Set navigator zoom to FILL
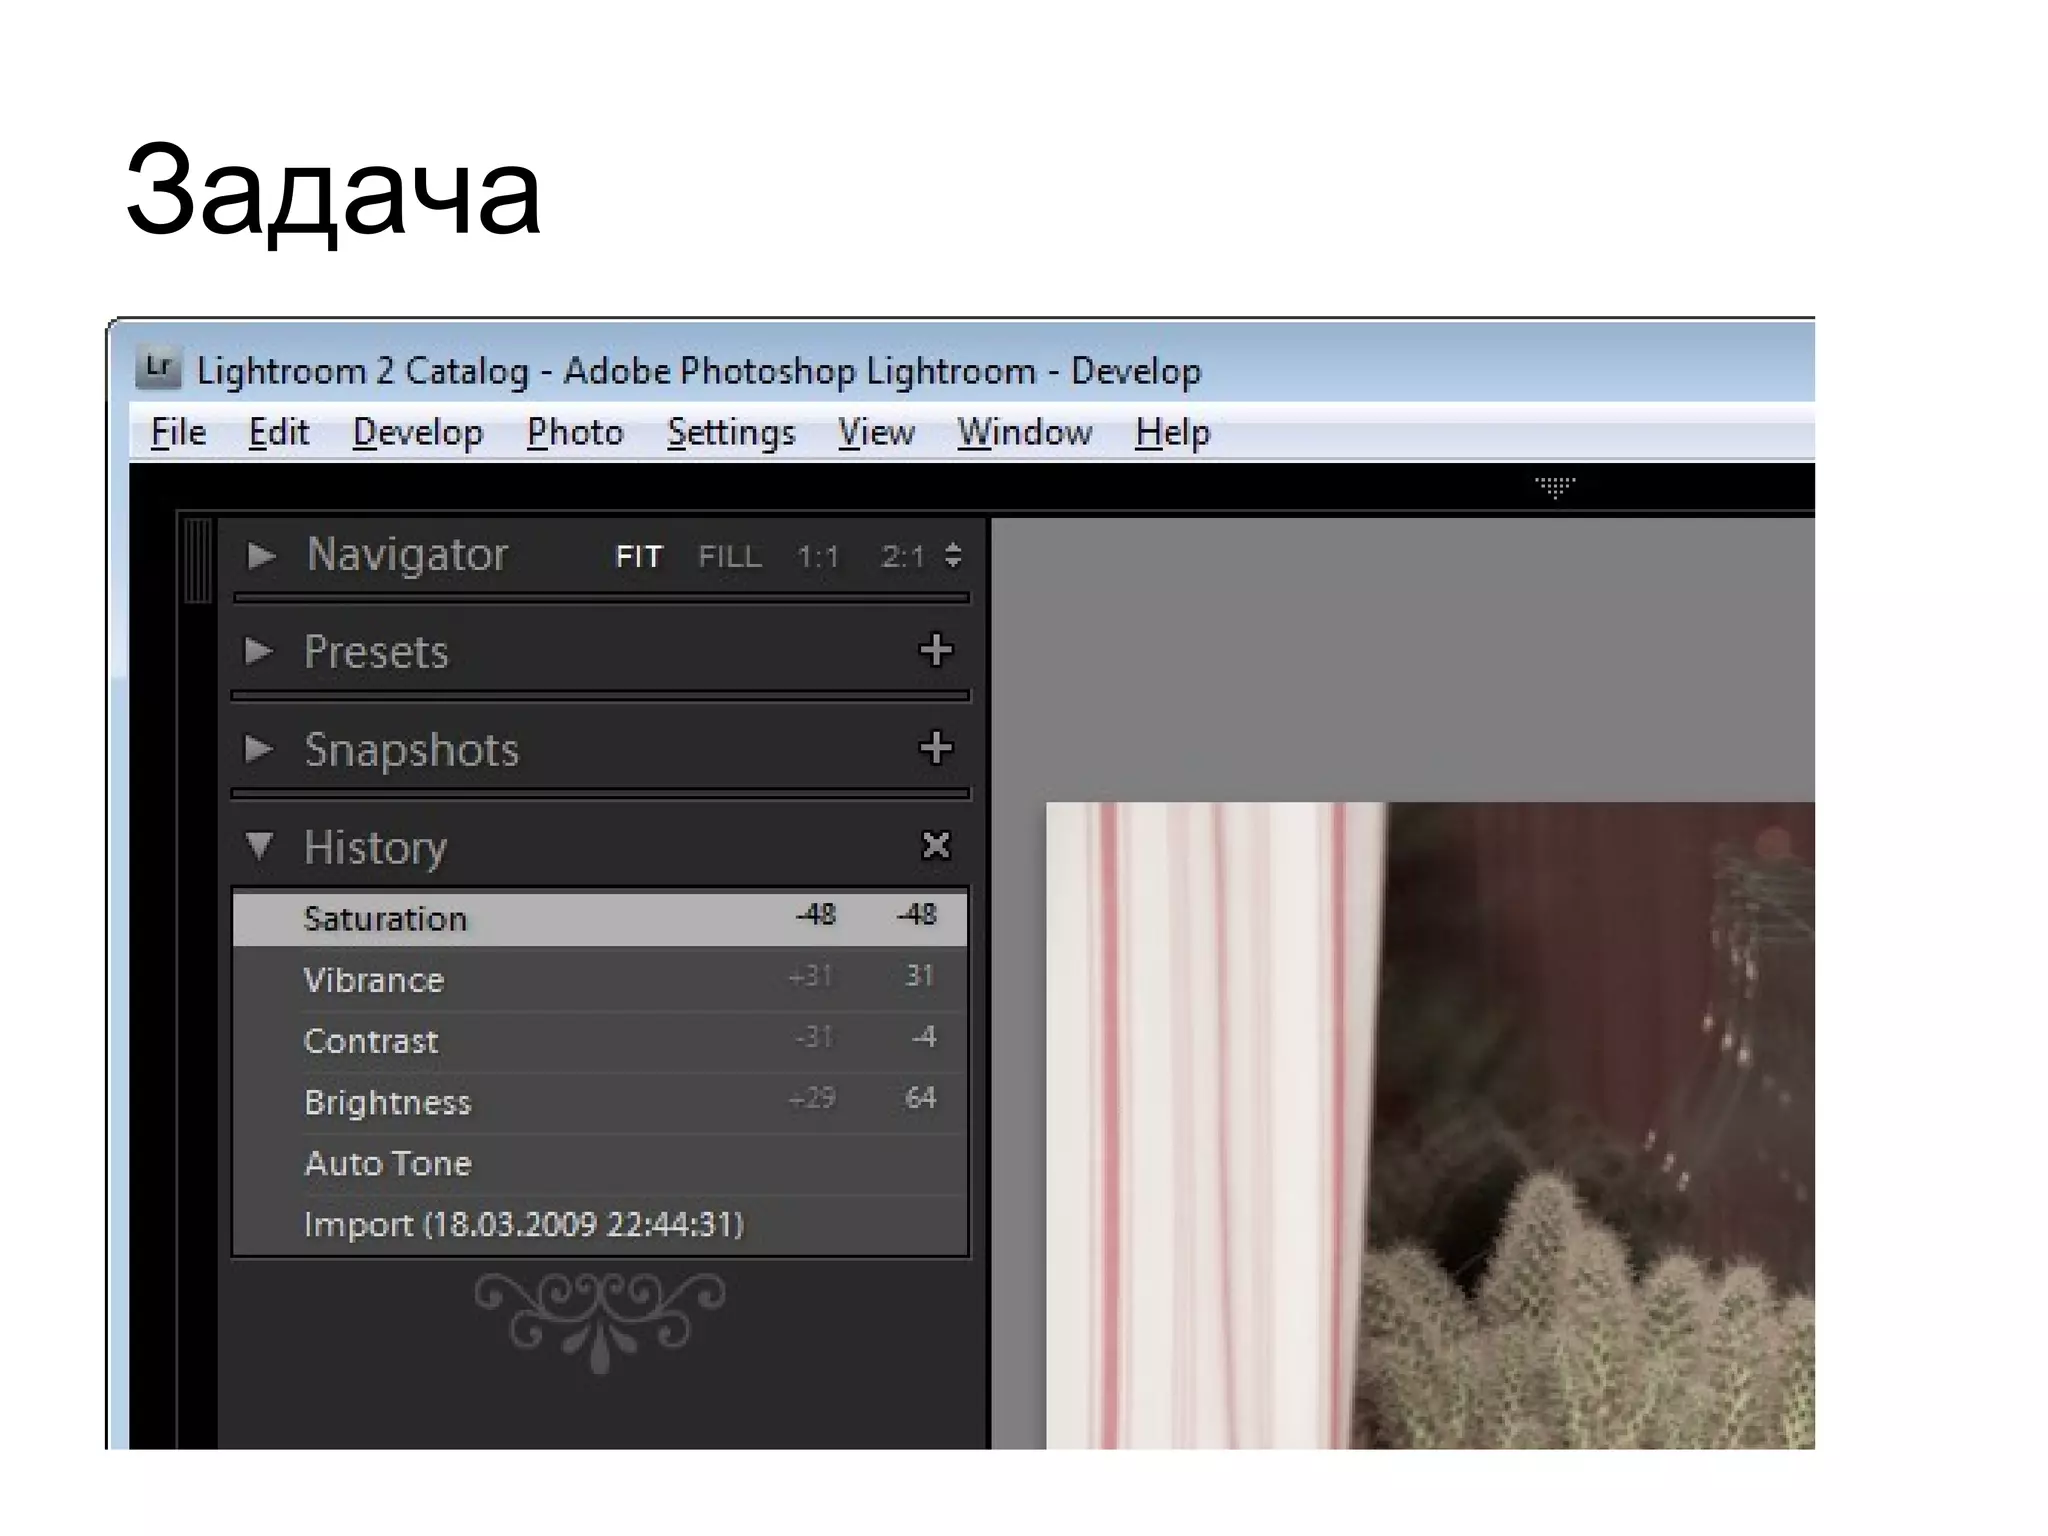This screenshot has height=1536, width=2048. (x=730, y=556)
